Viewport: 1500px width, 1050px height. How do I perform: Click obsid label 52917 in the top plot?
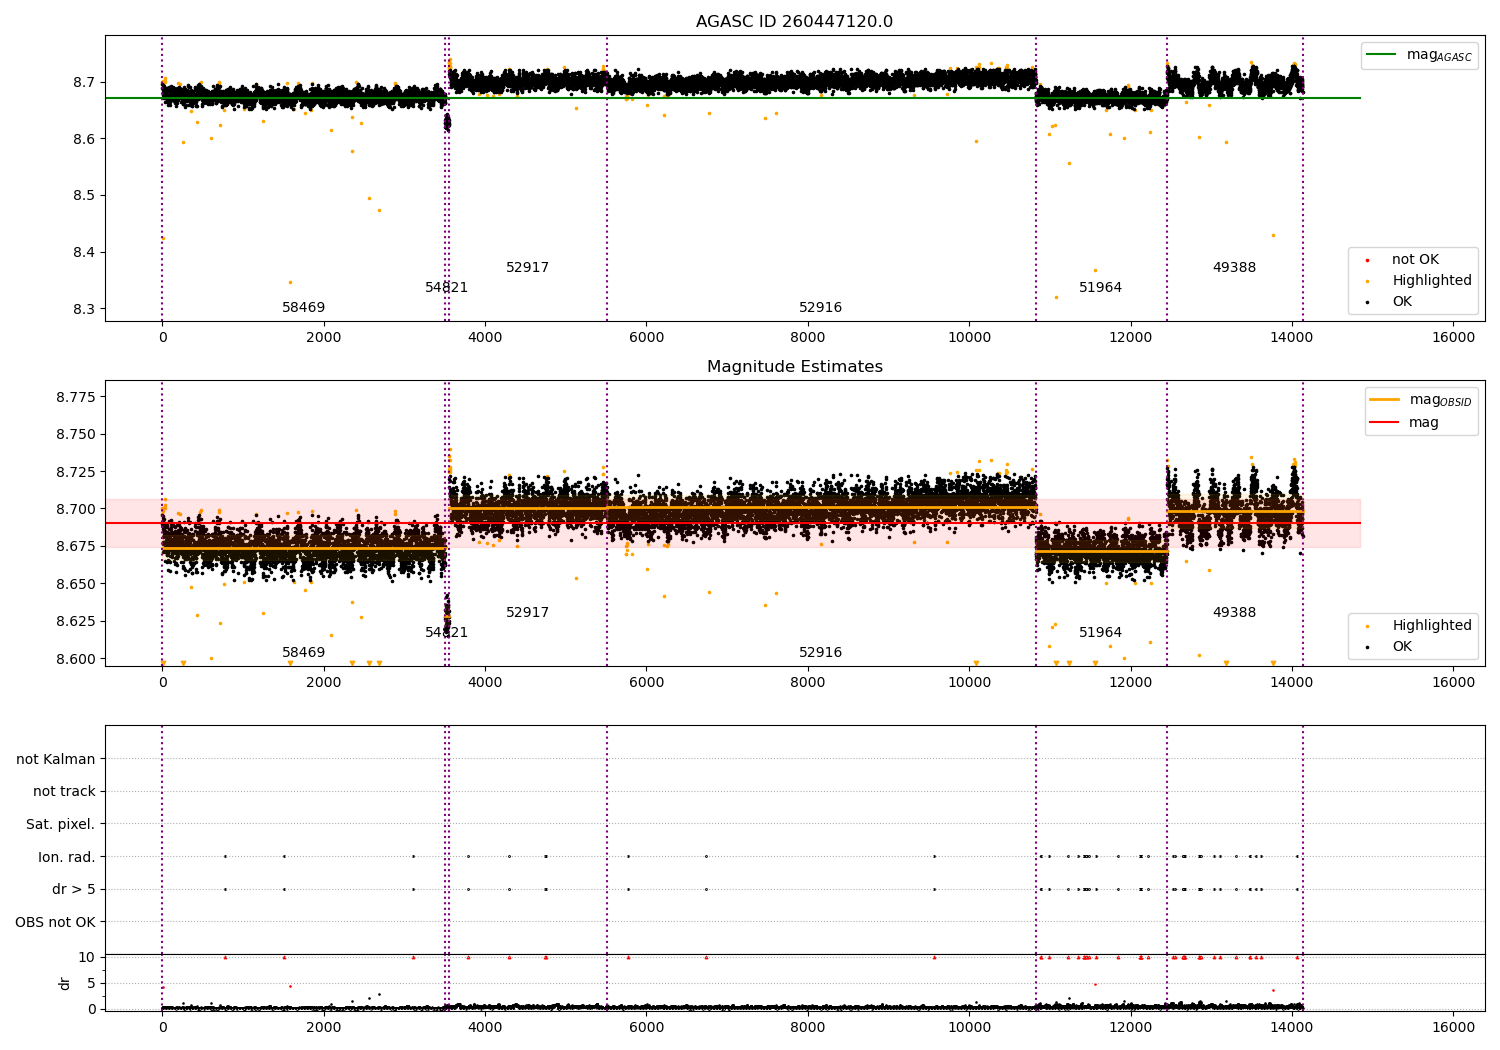[x=527, y=268]
